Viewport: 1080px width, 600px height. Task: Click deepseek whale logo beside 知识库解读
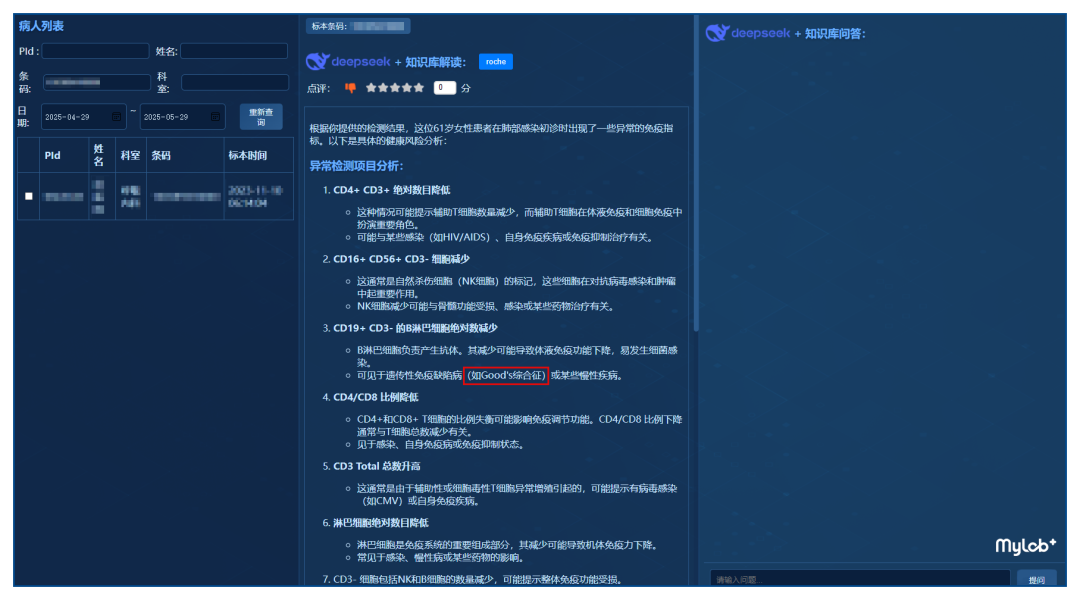pyautogui.click(x=318, y=61)
